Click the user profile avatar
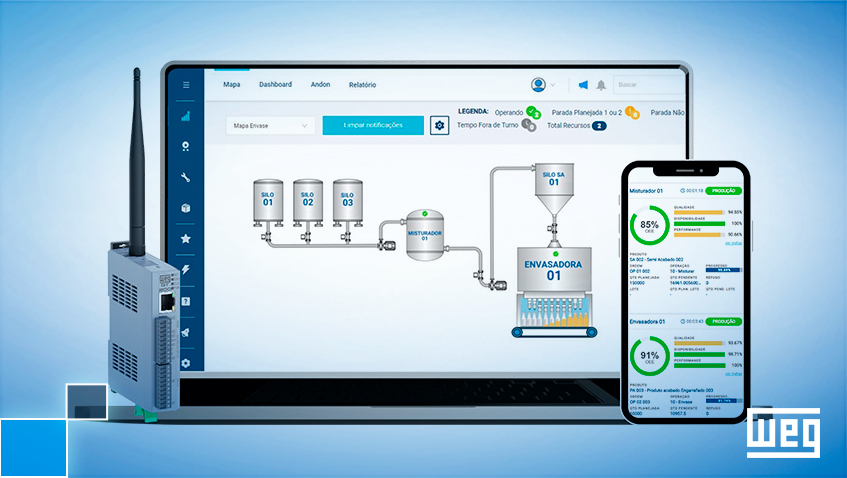 [538, 85]
